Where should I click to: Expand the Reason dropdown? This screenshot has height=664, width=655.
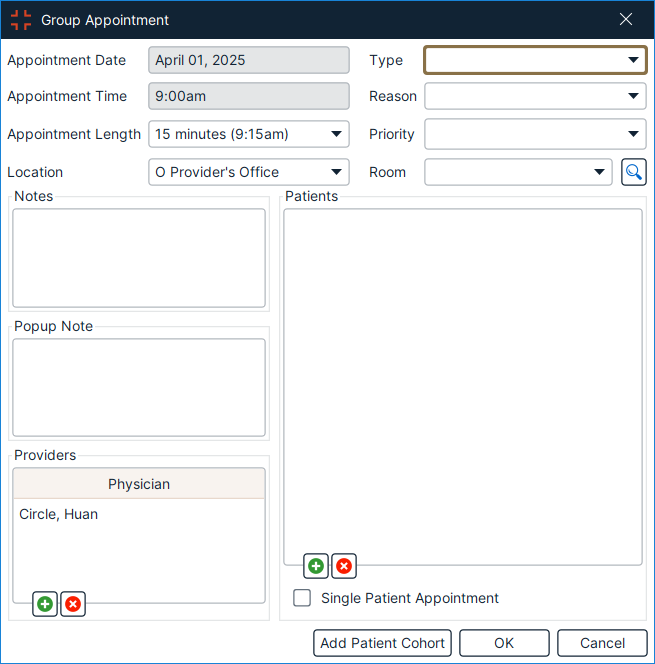[x=535, y=96]
